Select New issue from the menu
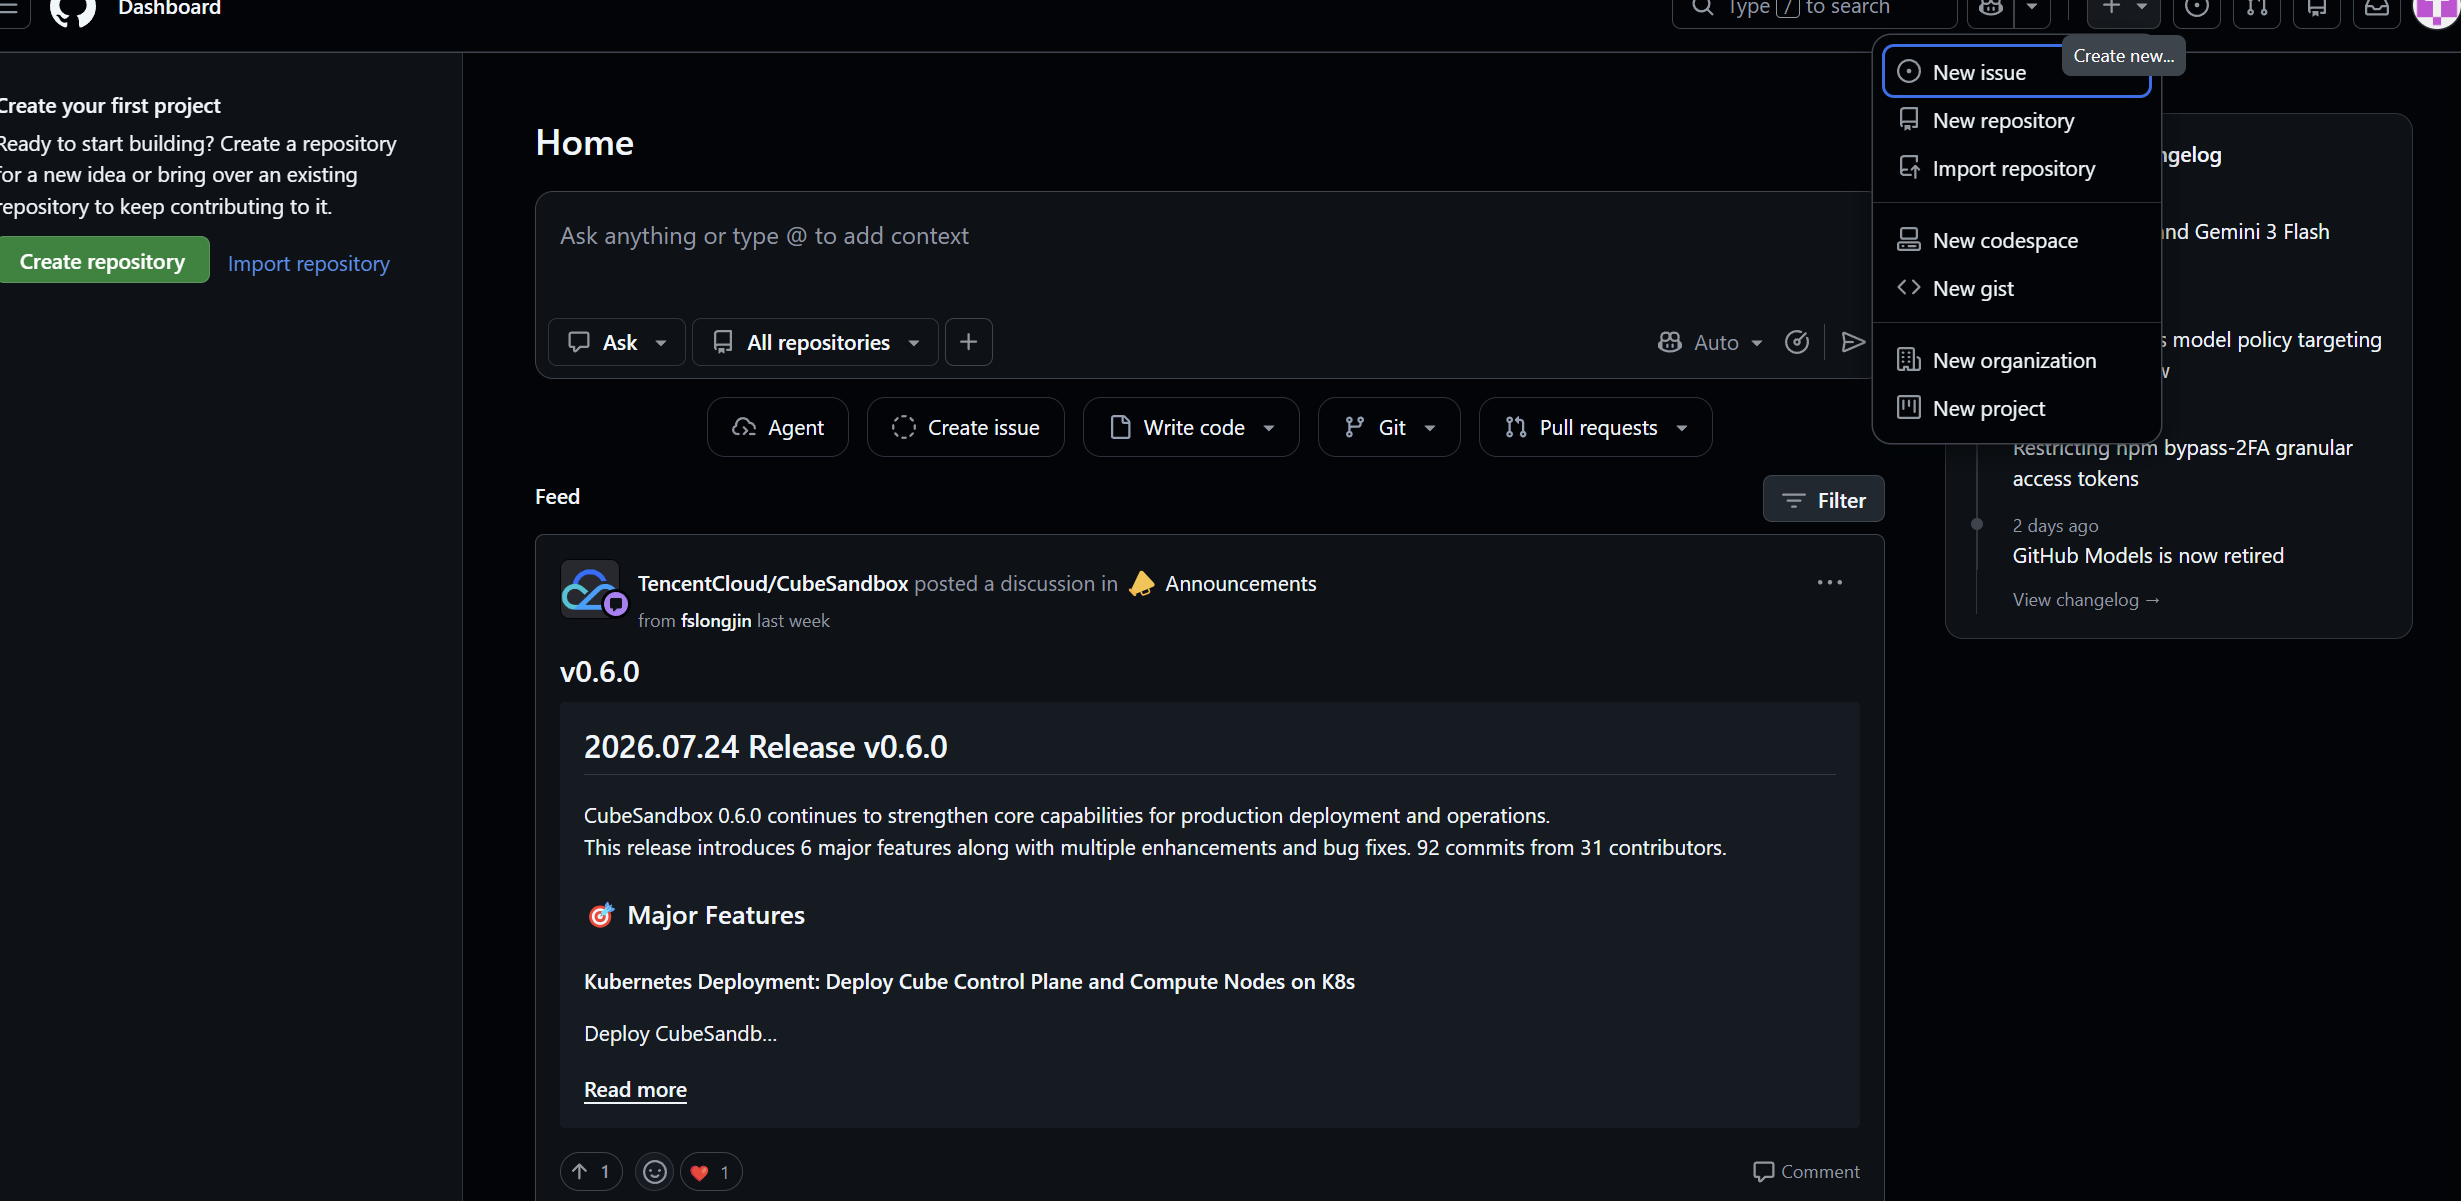The height and width of the screenshot is (1201, 2461). 2017,72
